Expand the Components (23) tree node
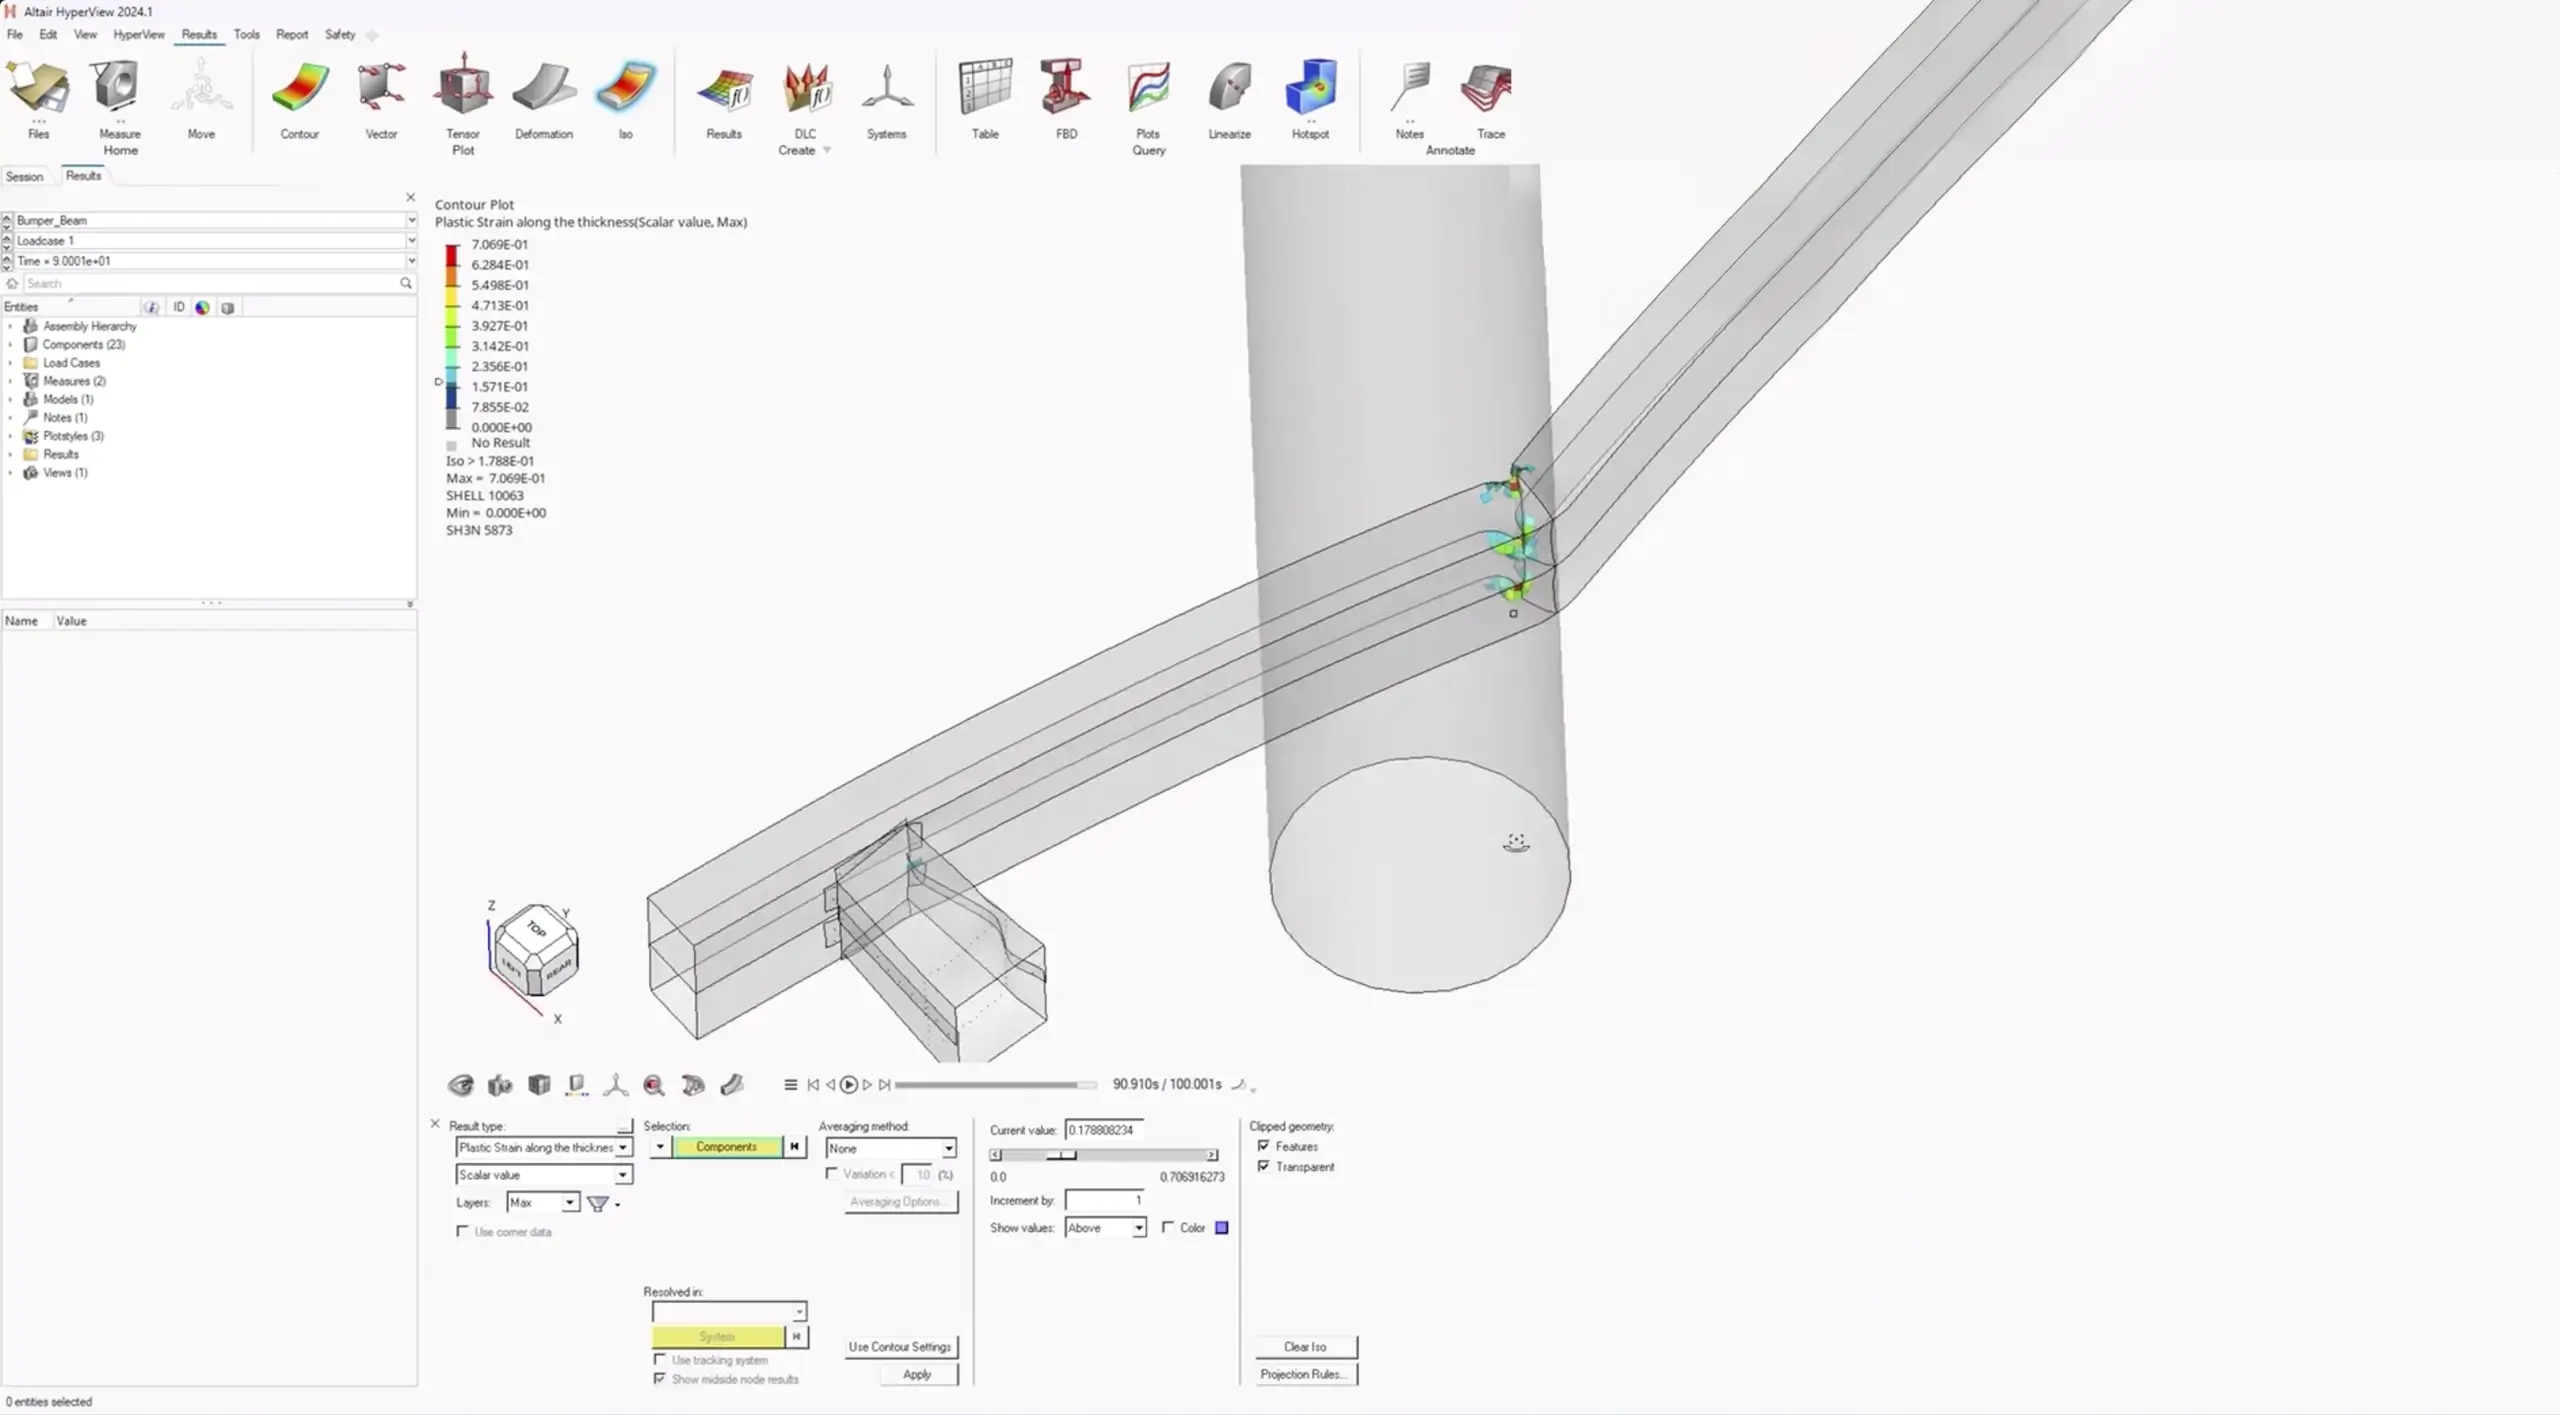The image size is (2560, 1415). 10,345
